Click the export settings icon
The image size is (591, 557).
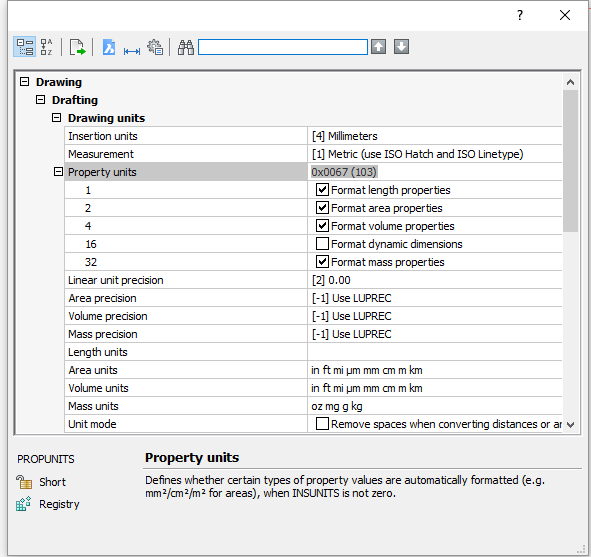click(77, 47)
